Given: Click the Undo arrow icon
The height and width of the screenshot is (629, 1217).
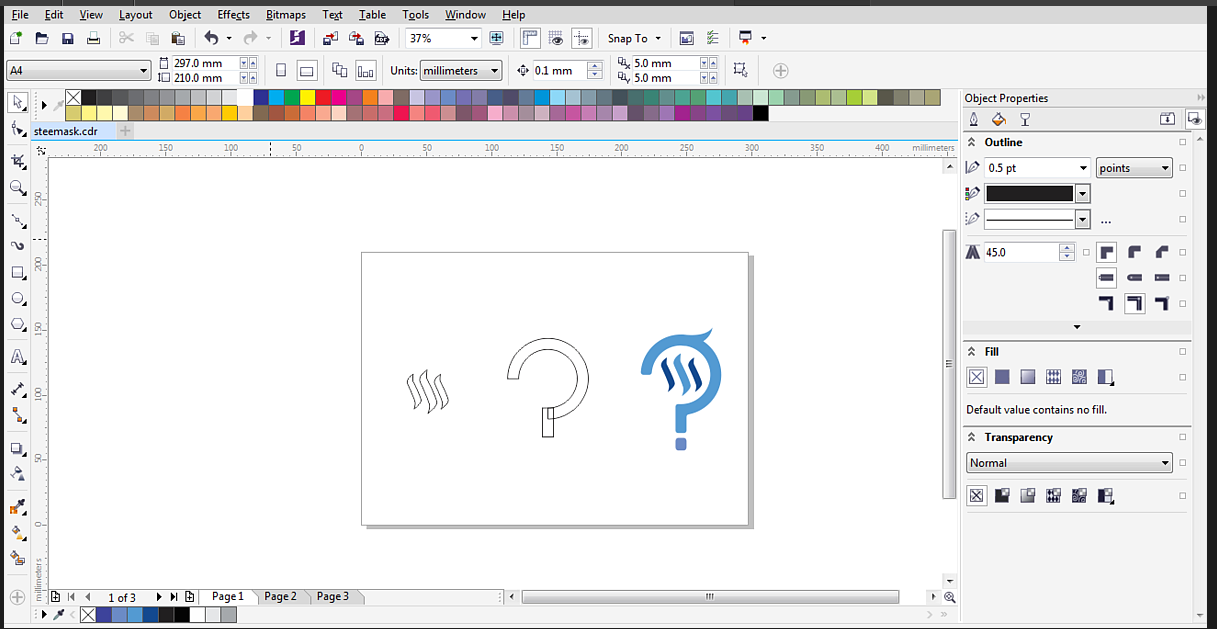Looking at the screenshot, I should (x=210, y=38).
